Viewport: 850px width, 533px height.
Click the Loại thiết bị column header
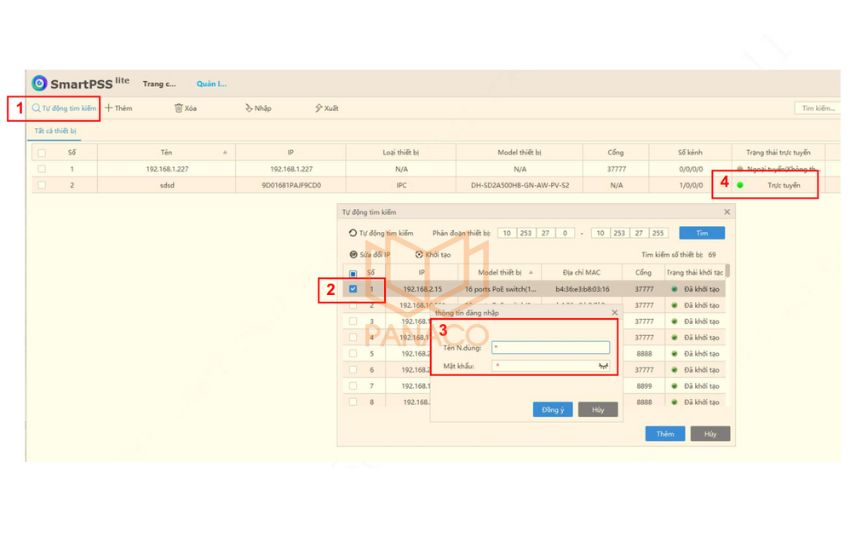[x=401, y=153]
